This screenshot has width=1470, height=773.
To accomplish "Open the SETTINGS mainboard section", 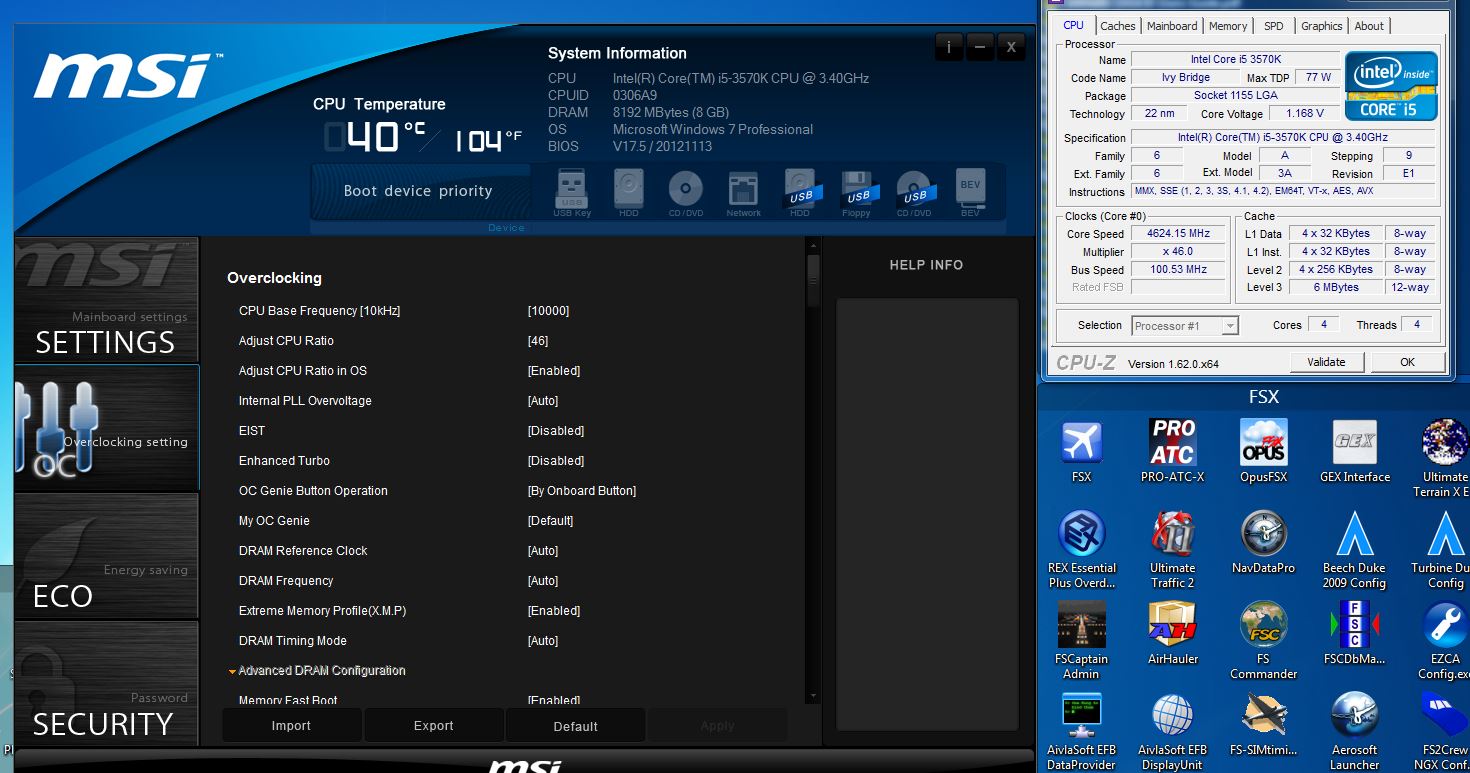I will 107,300.
